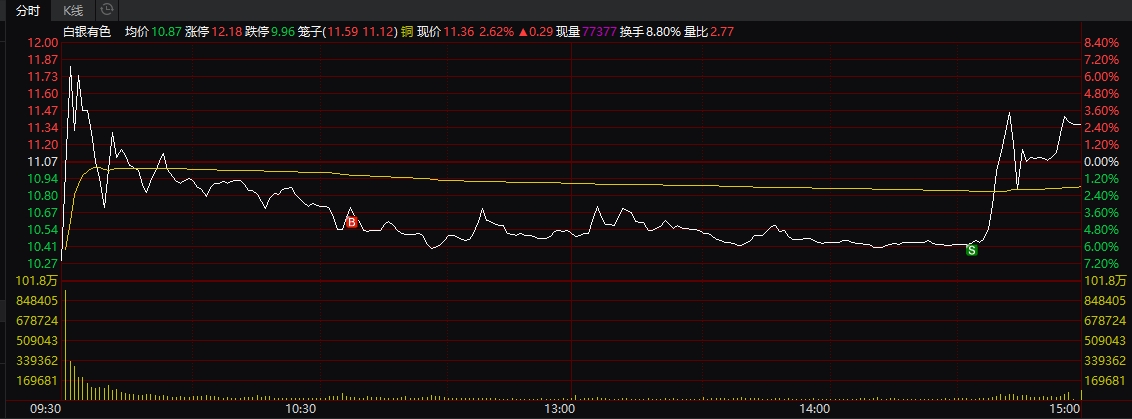Click the 15:00 time axis label

[x=1066, y=409]
